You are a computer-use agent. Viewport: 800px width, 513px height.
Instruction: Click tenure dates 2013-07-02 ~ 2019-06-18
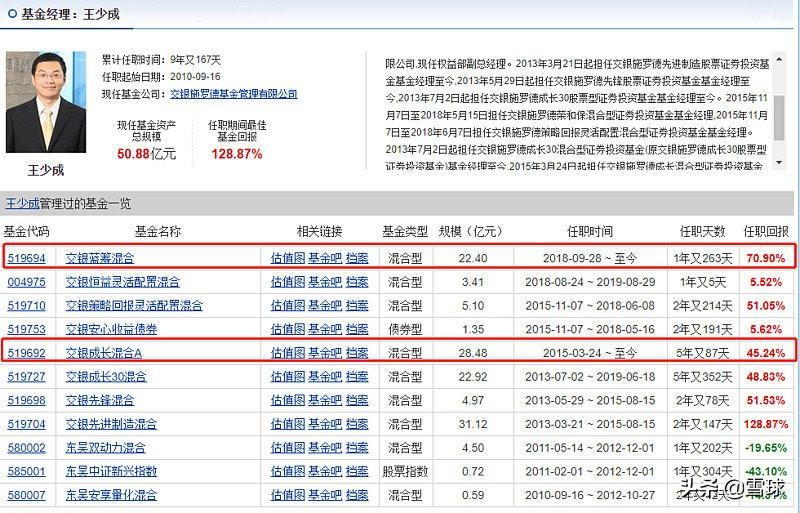(590, 377)
